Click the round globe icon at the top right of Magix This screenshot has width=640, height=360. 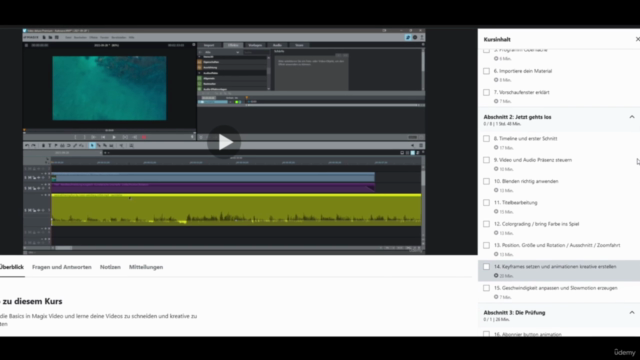tap(415, 37)
